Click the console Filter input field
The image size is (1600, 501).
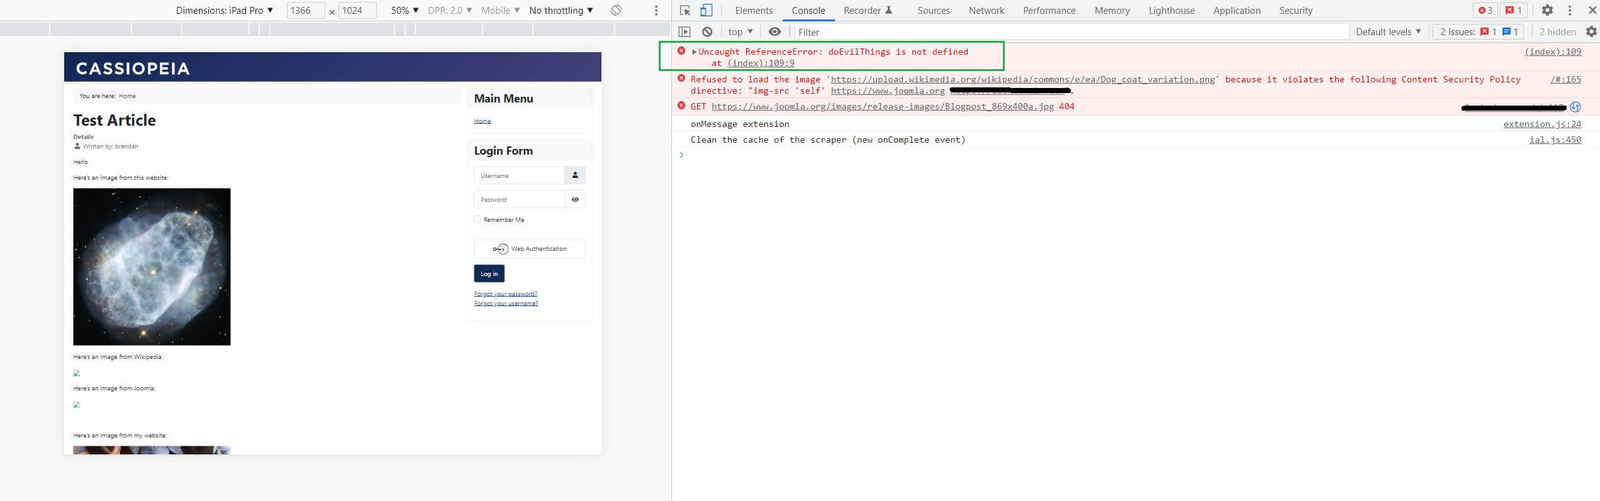(x=1070, y=32)
